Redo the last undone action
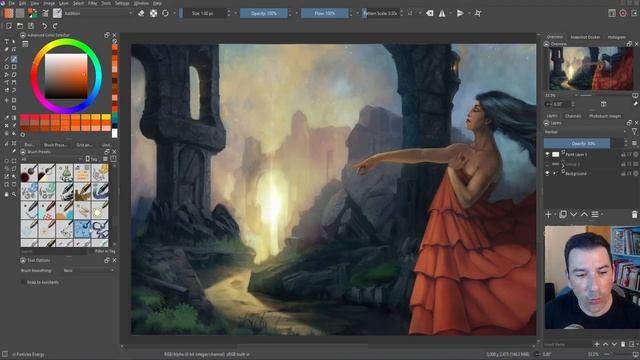 pos(55,26)
